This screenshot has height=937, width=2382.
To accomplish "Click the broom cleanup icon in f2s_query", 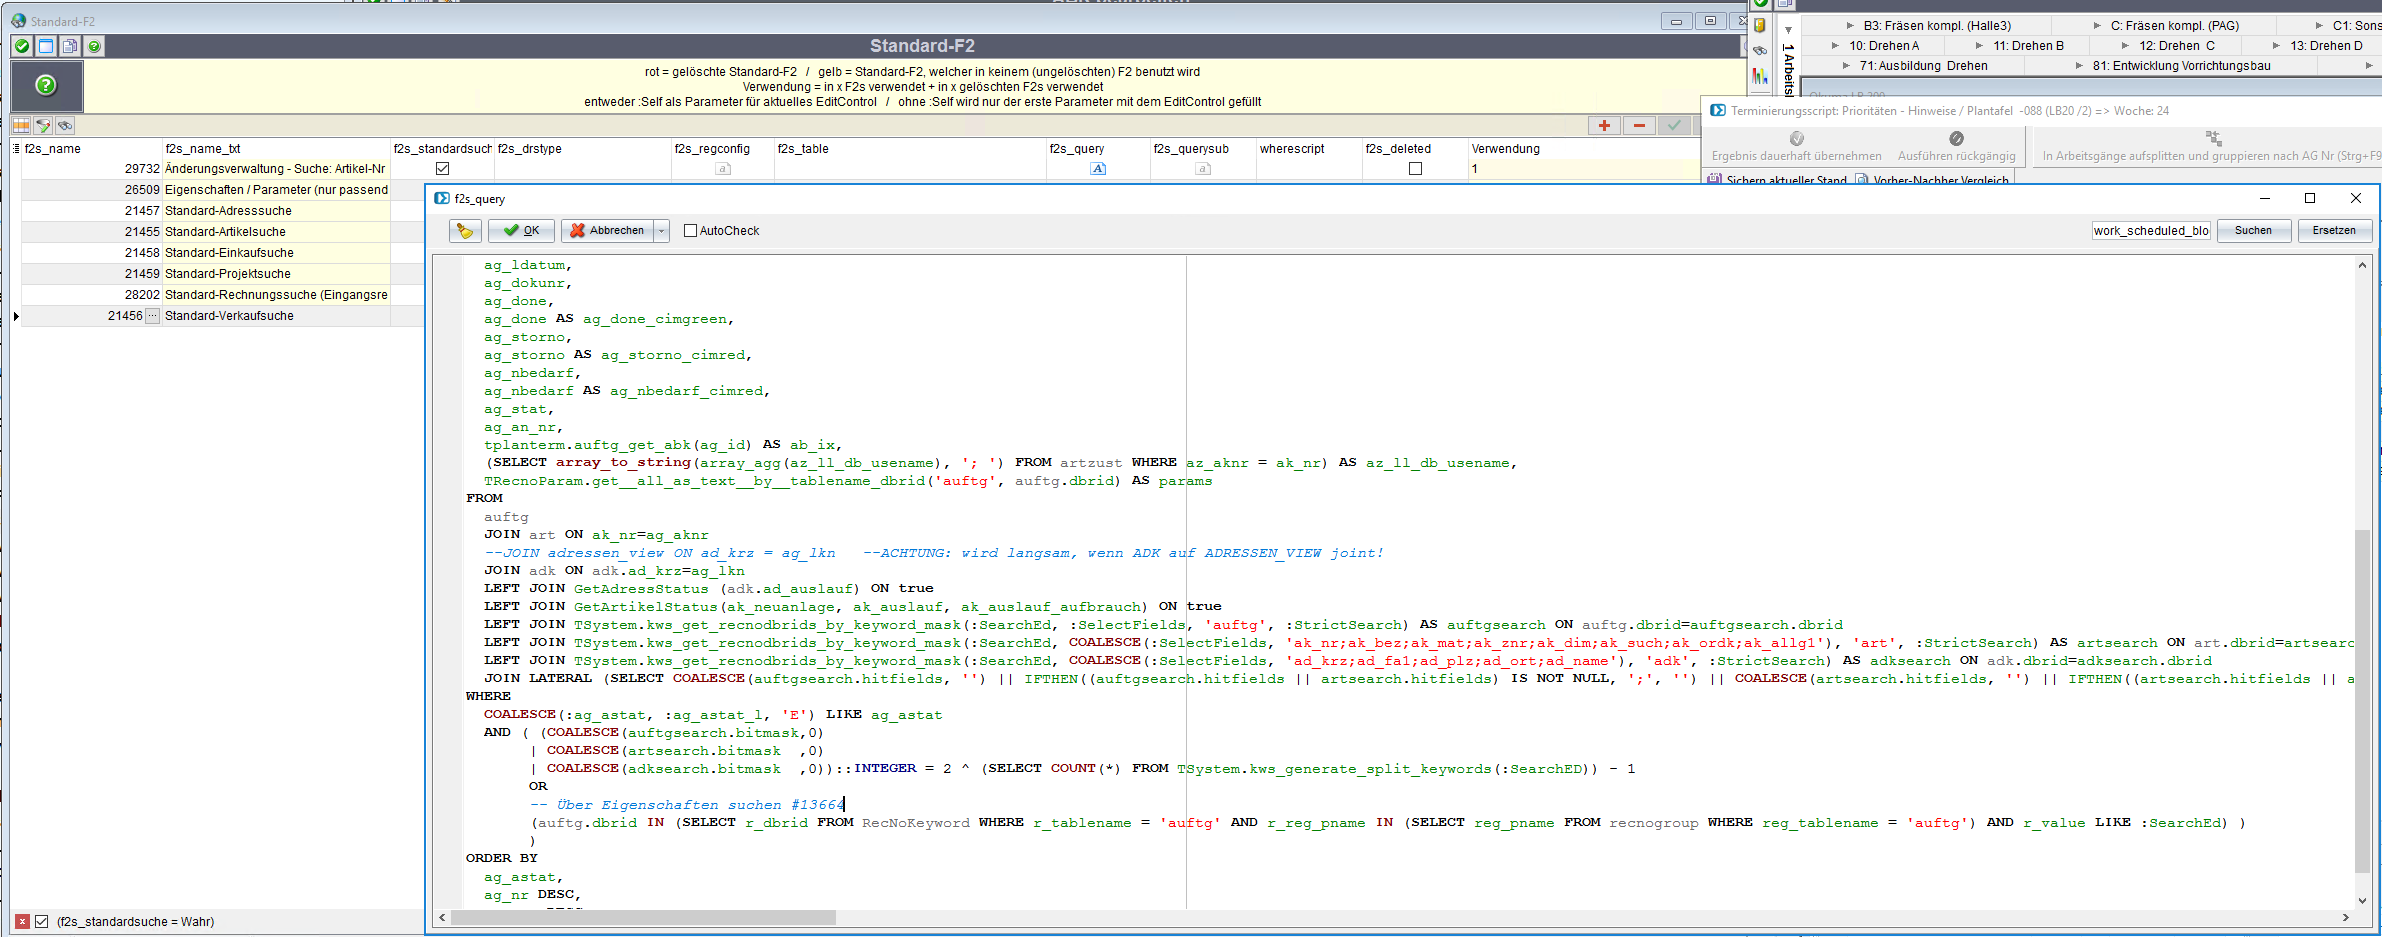I will pyautogui.click(x=465, y=231).
